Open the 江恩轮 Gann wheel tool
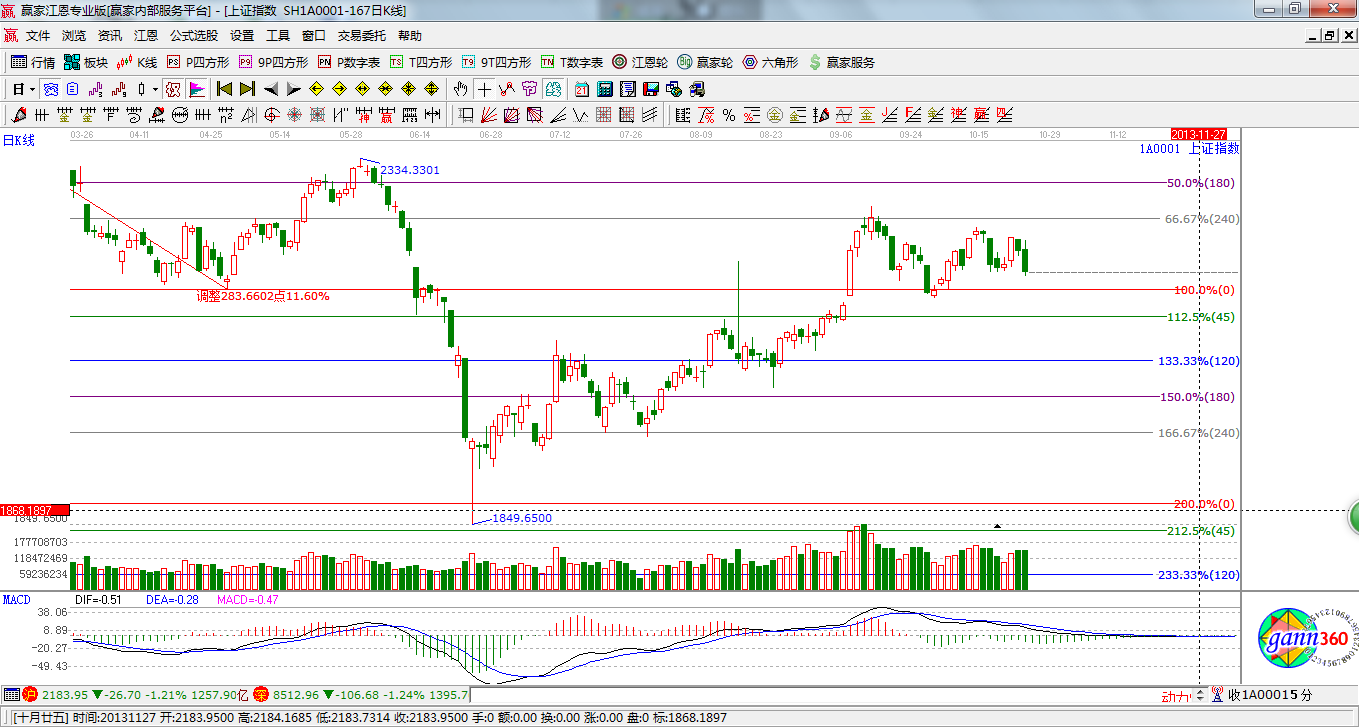This screenshot has height=727, width=1359. coord(640,62)
